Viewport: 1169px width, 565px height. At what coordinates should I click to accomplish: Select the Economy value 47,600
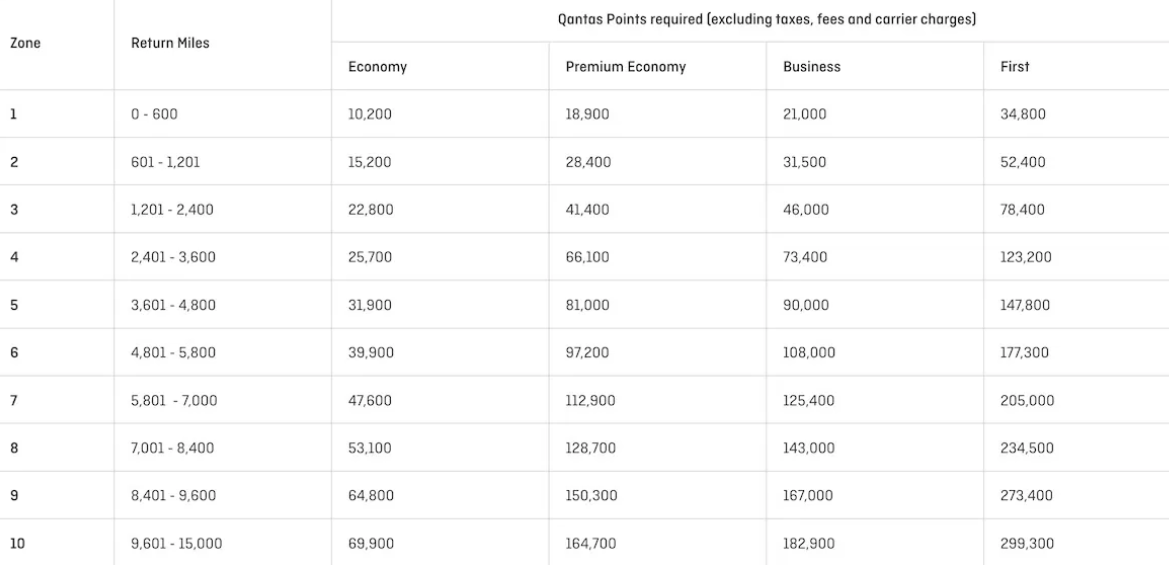point(370,400)
